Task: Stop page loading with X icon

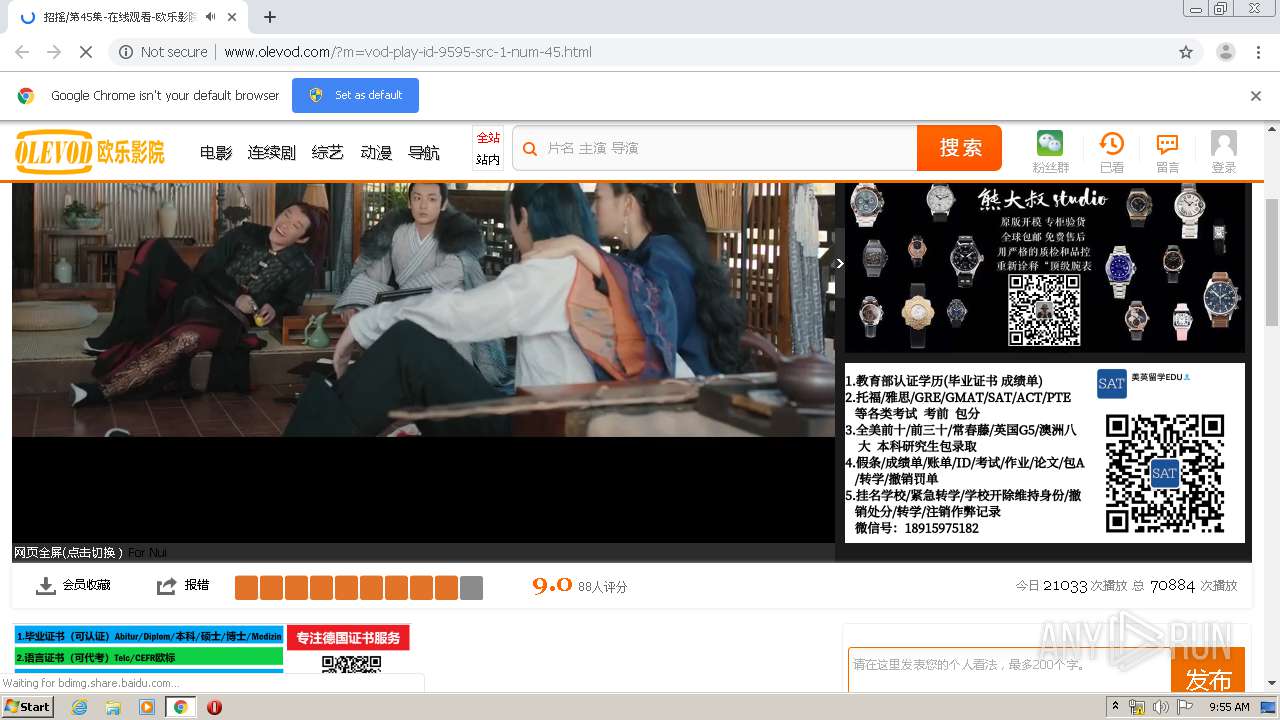Action: [86, 52]
